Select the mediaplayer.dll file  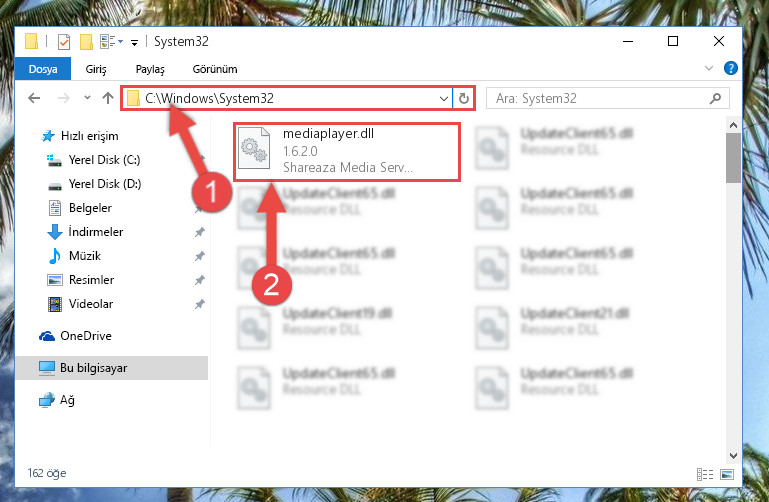(x=347, y=151)
